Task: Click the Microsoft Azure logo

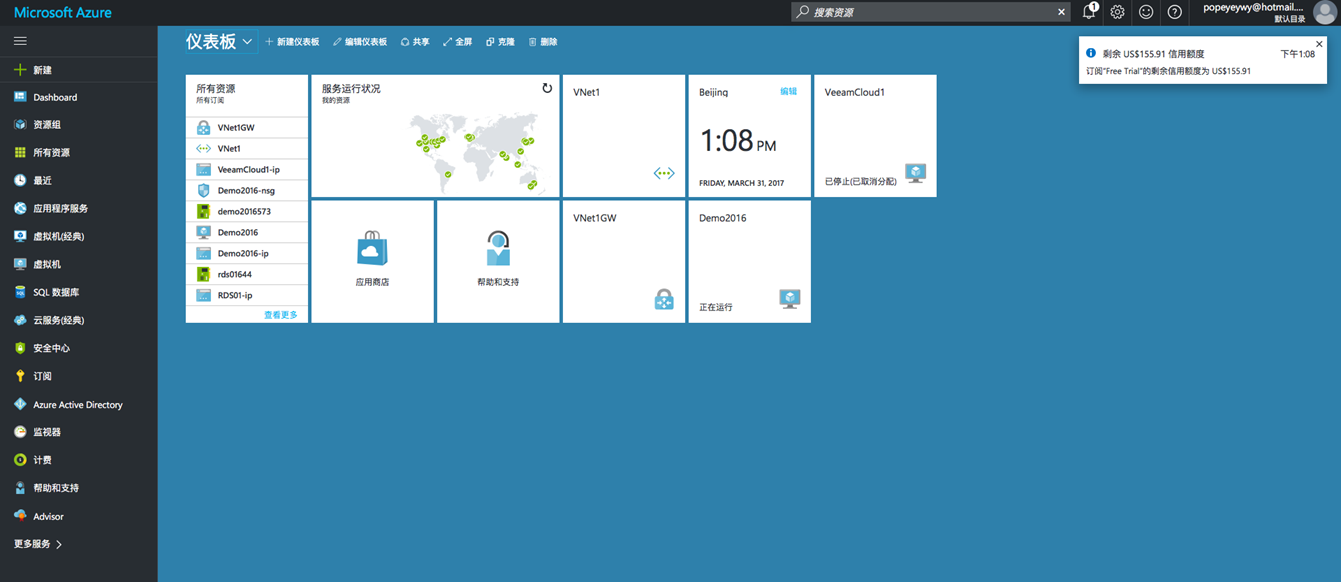Action: [63, 12]
